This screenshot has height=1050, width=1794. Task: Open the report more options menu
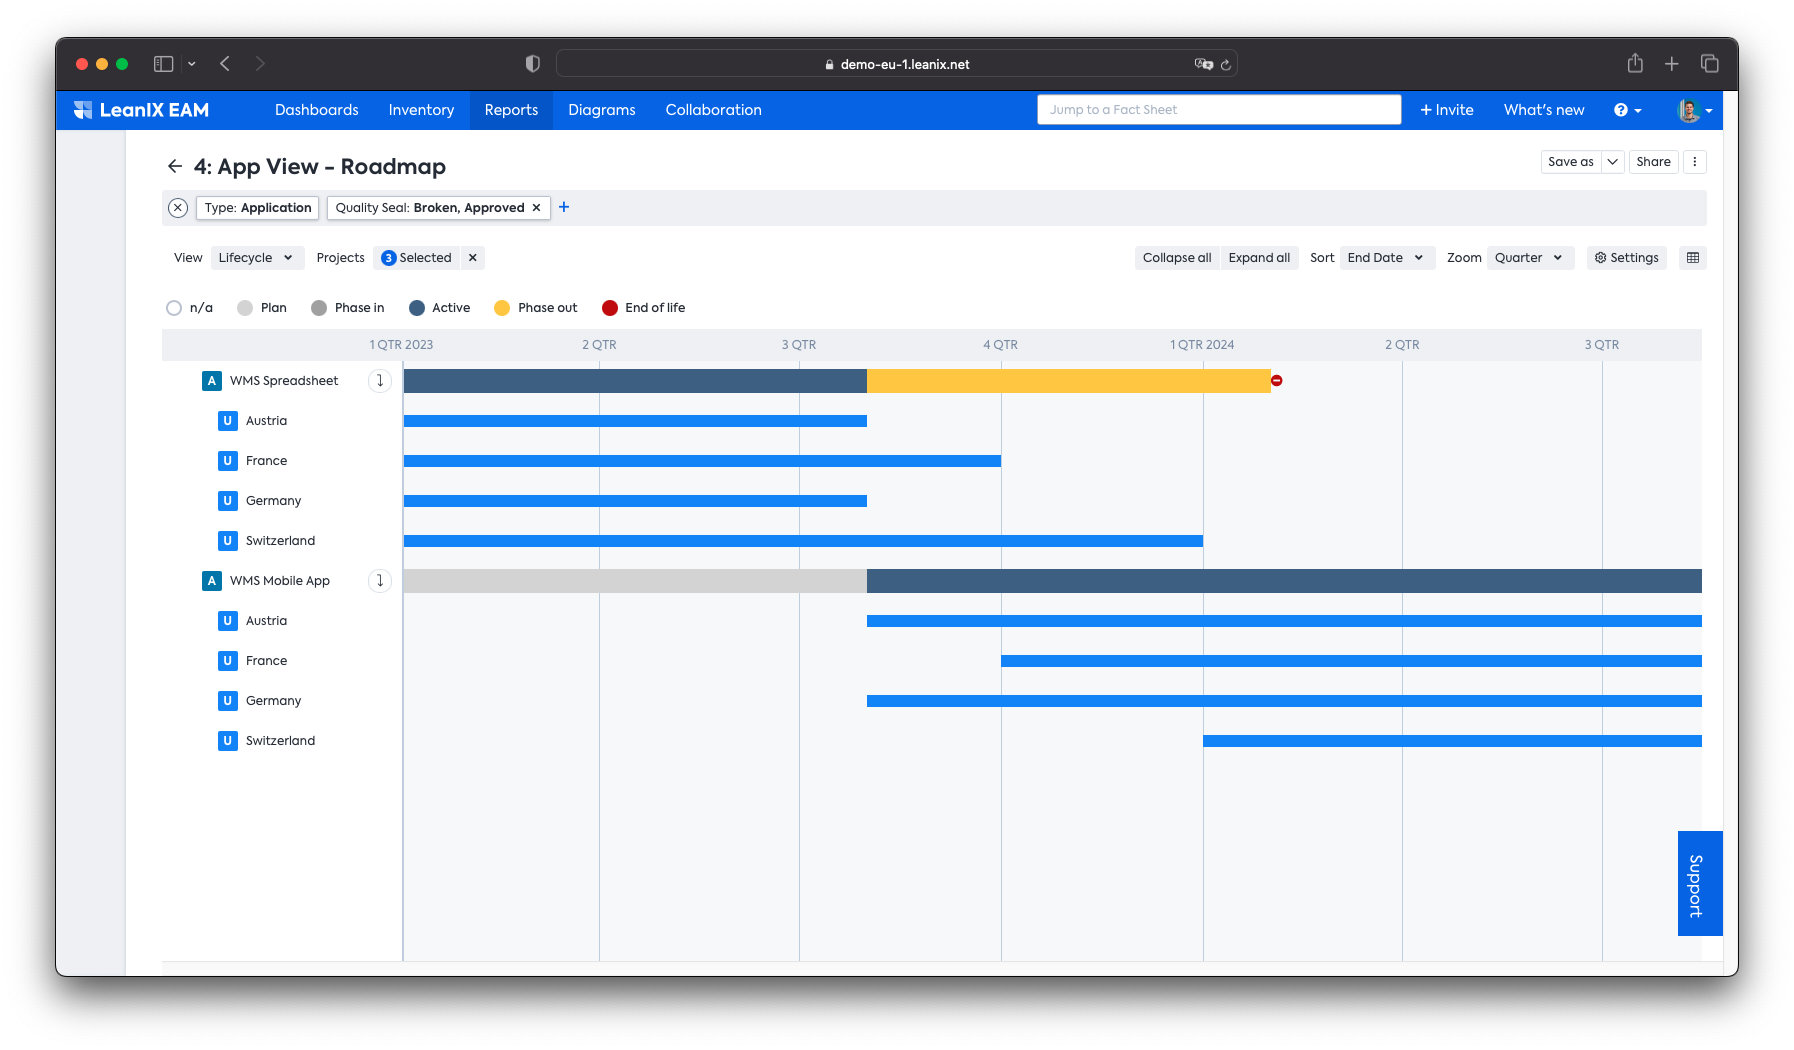point(1695,162)
